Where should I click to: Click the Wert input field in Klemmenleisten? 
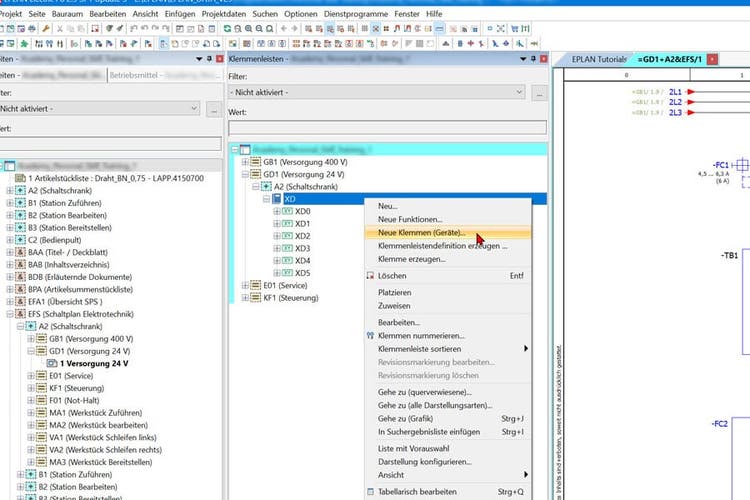(387, 127)
